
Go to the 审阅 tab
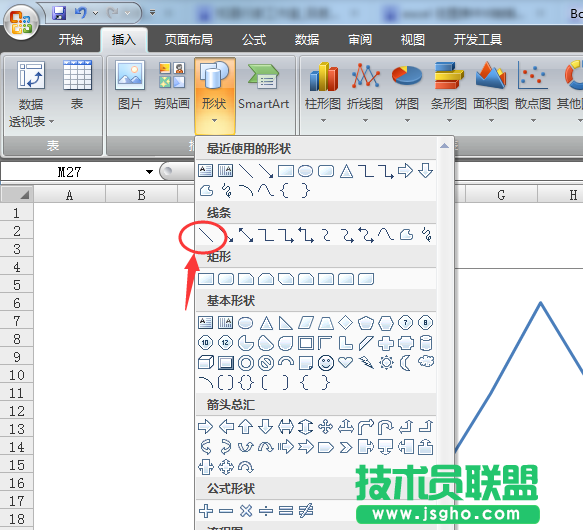(360, 39)
